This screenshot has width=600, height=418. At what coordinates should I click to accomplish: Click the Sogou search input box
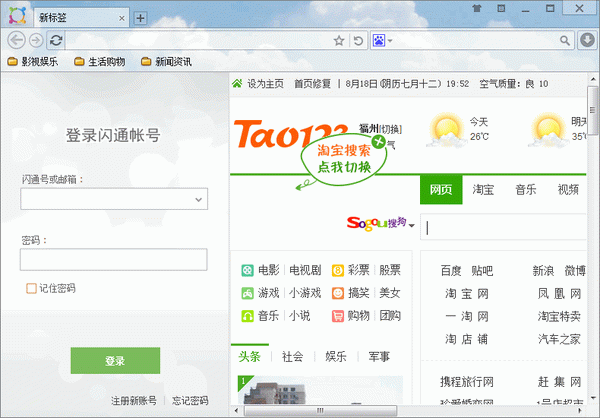coord(503,227)
